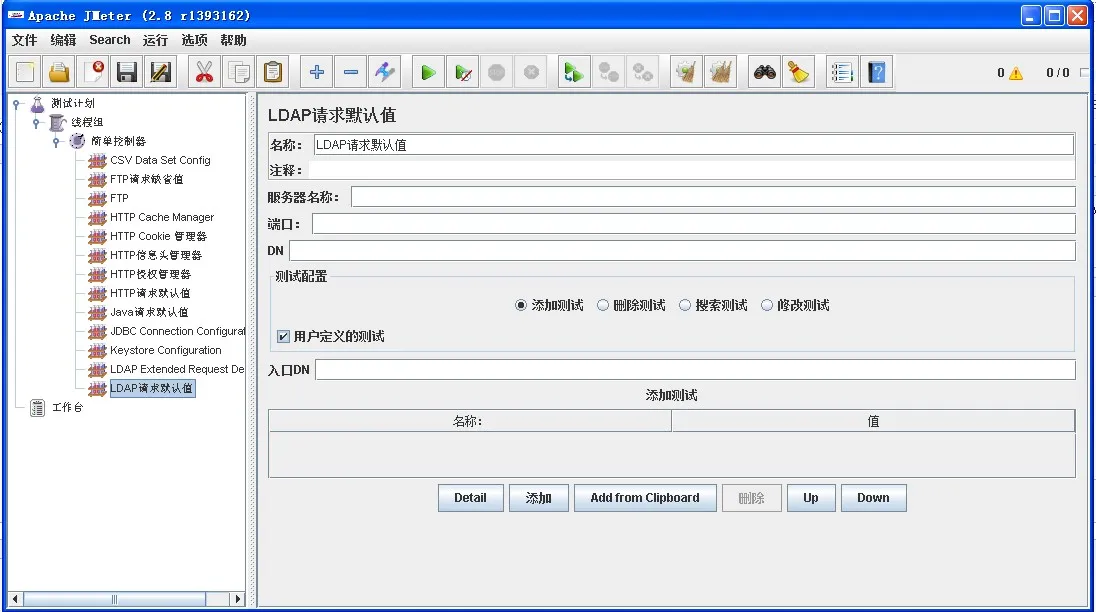This screenshot has width=1096, height=612.
Task: Collapse all nodes with minus icon
Action: tap(351, 72)
